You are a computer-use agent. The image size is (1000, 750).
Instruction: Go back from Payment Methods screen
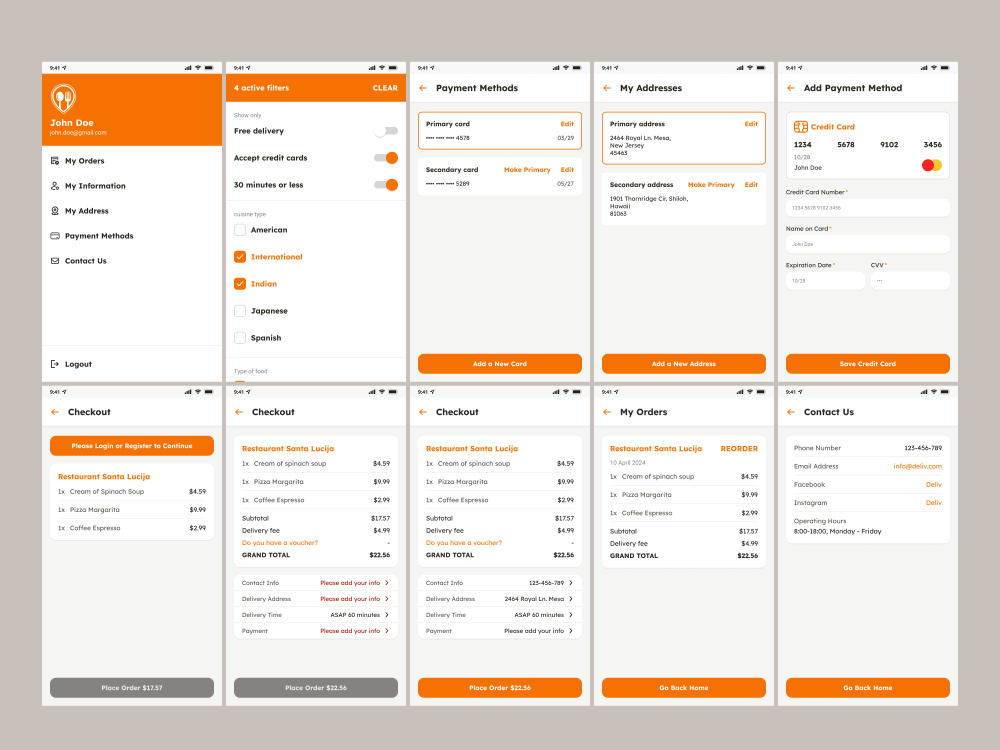[423, 88]
